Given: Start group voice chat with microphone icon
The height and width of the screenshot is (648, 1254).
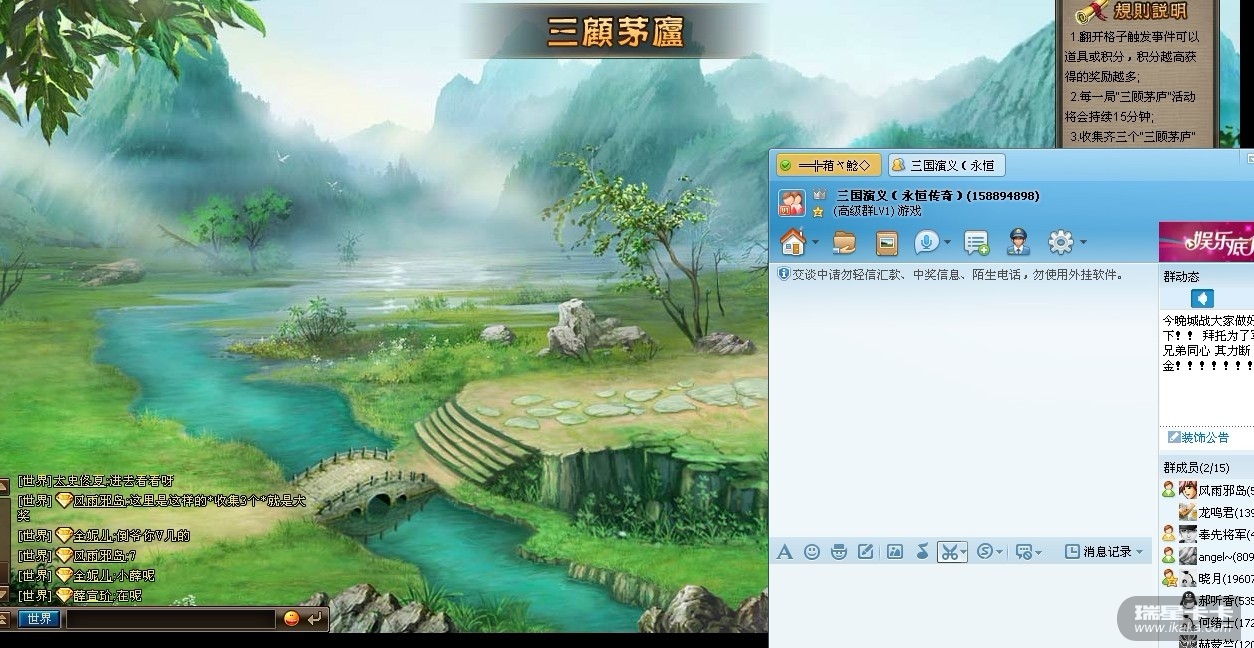Looking at the screenshot, I should (x=927, y=242).
